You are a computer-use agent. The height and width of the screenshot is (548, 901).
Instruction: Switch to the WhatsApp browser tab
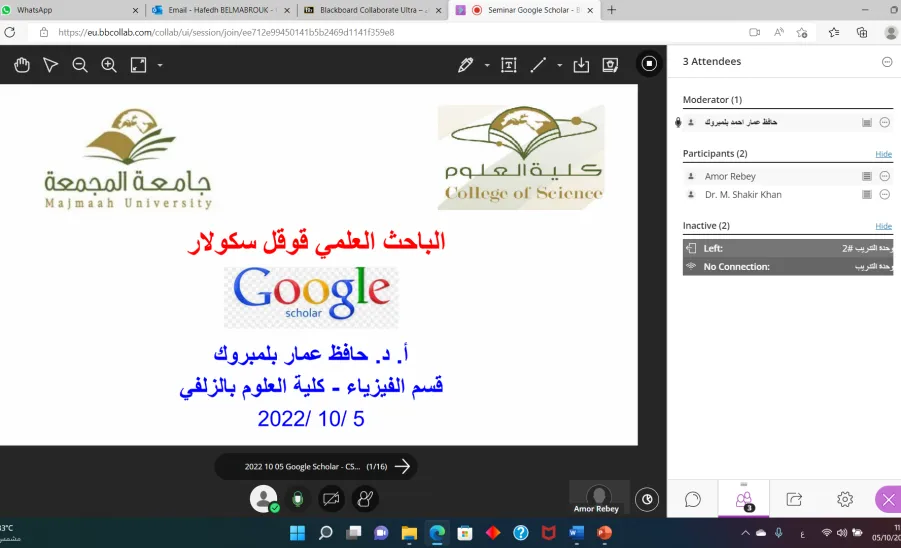point(71,10)
